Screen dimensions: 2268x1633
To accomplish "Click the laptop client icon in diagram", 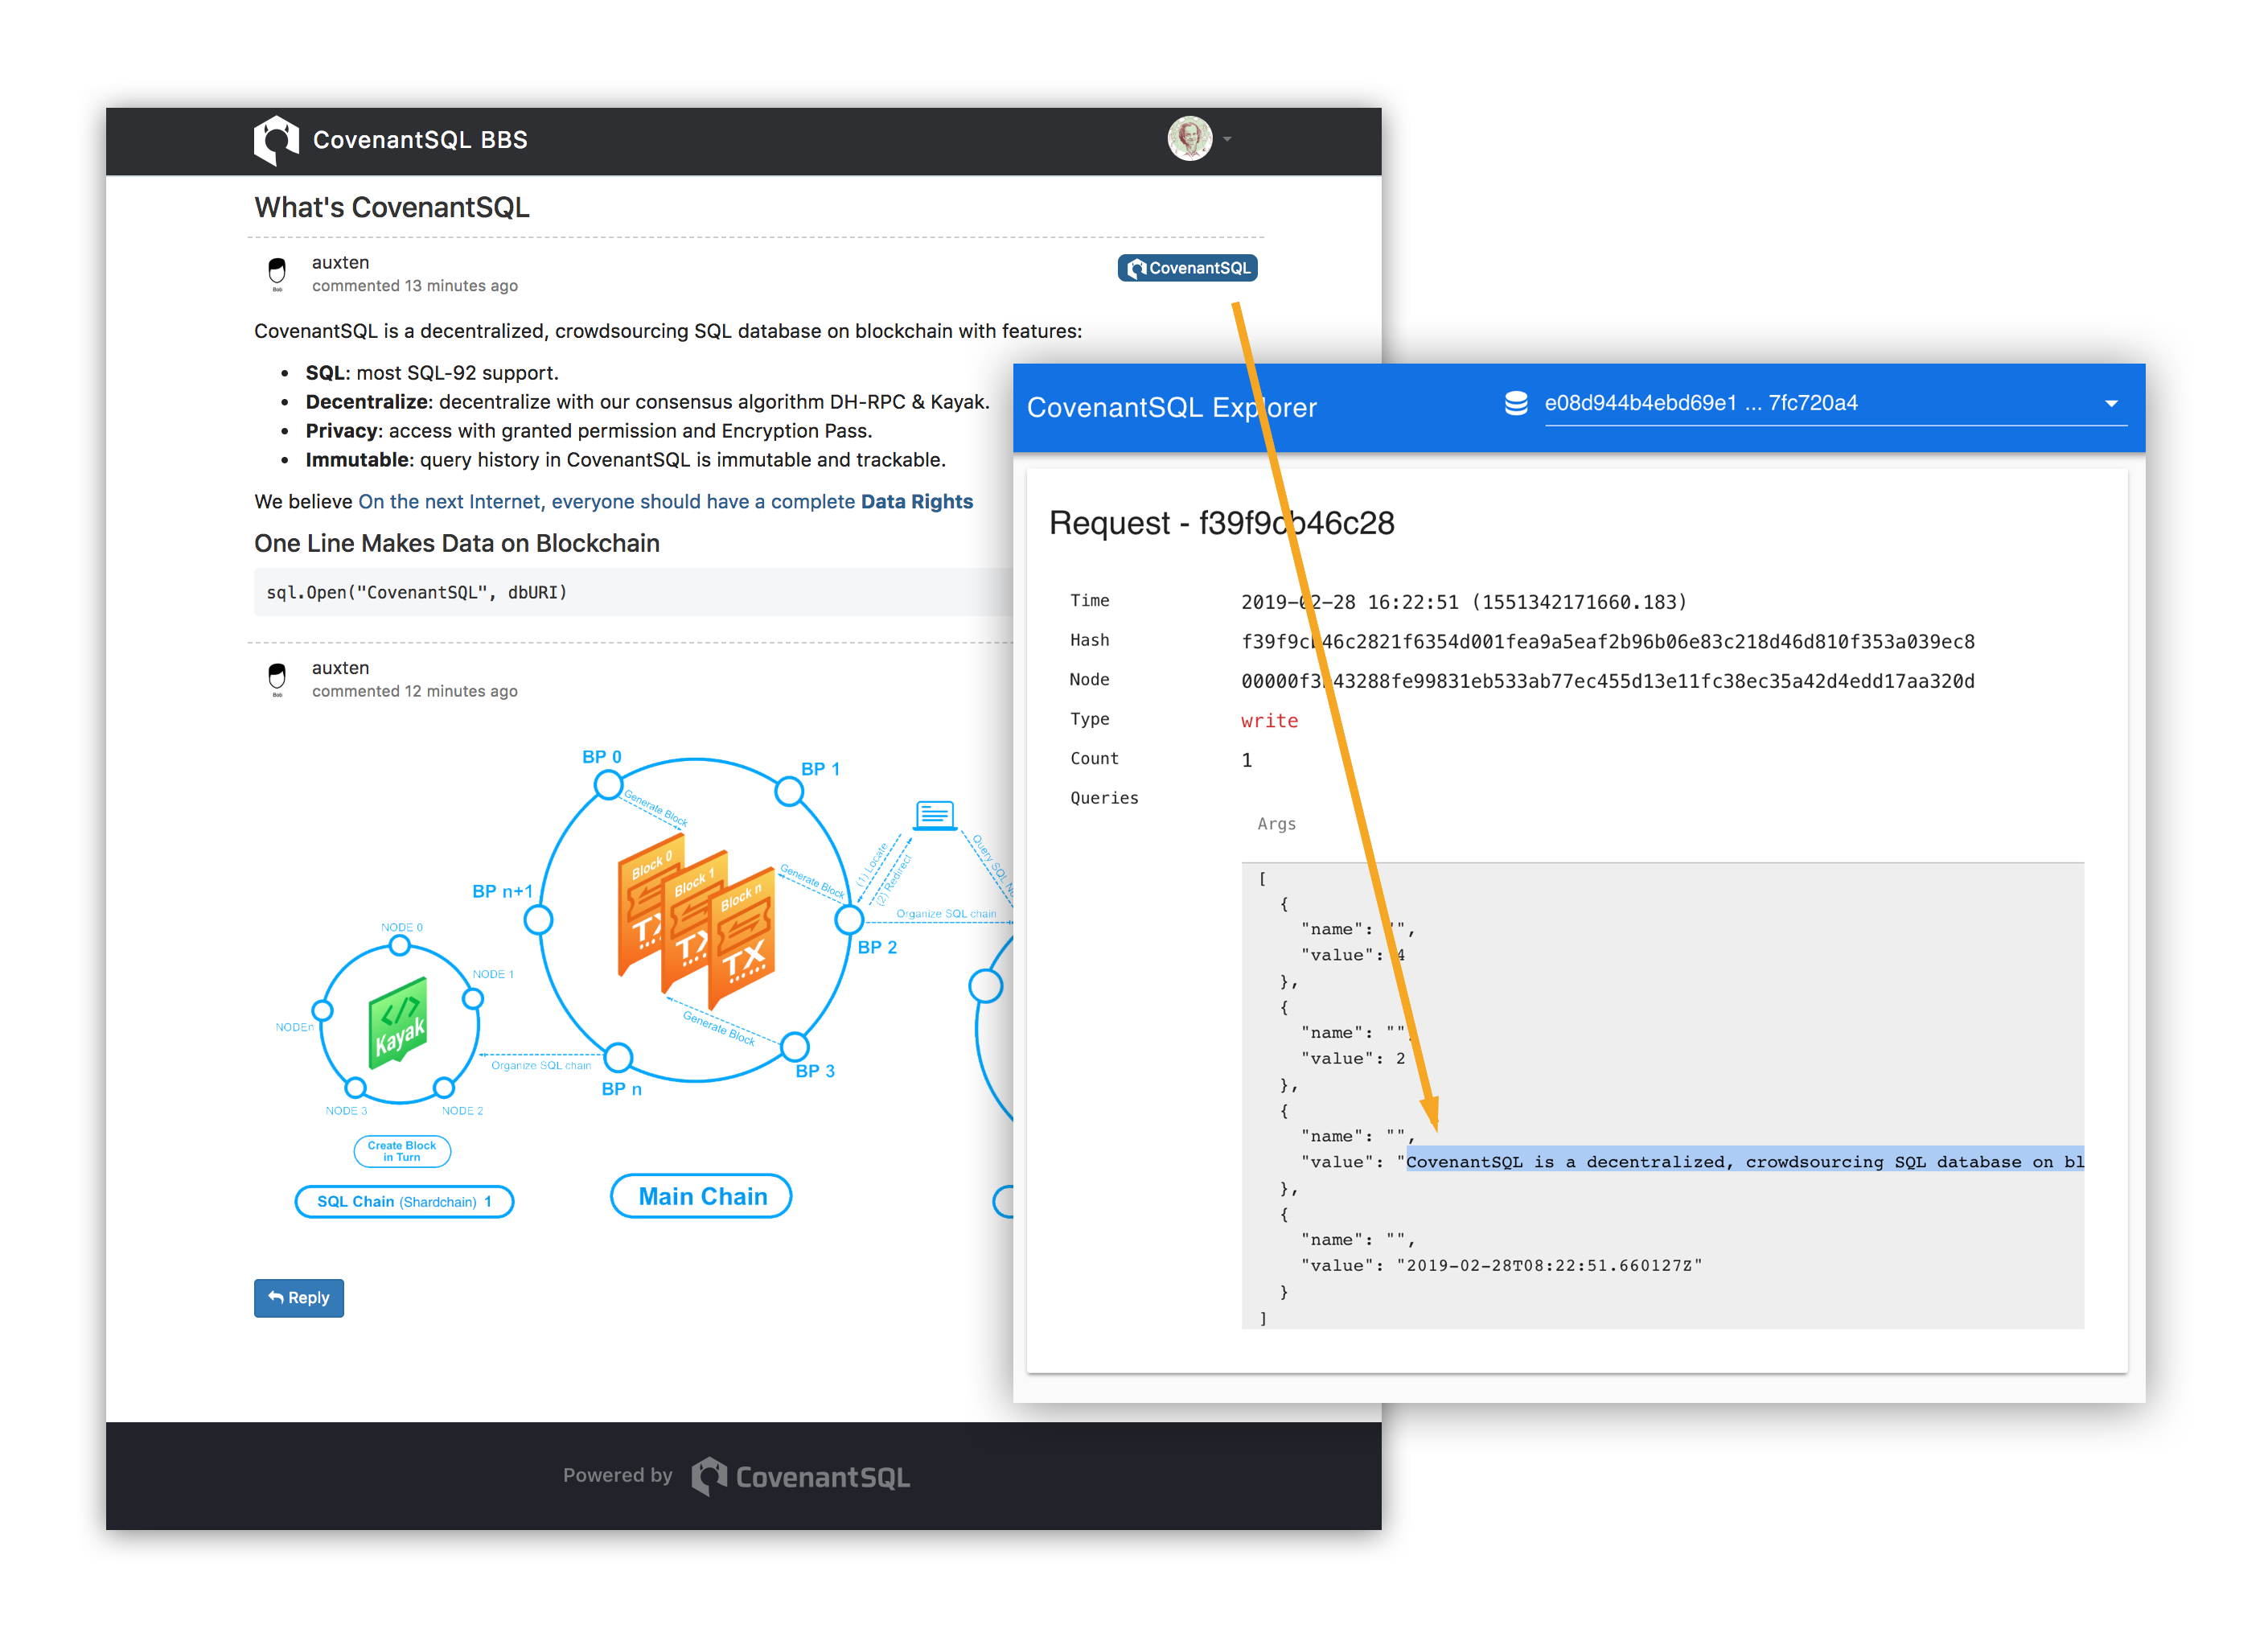I will point(934,815).
